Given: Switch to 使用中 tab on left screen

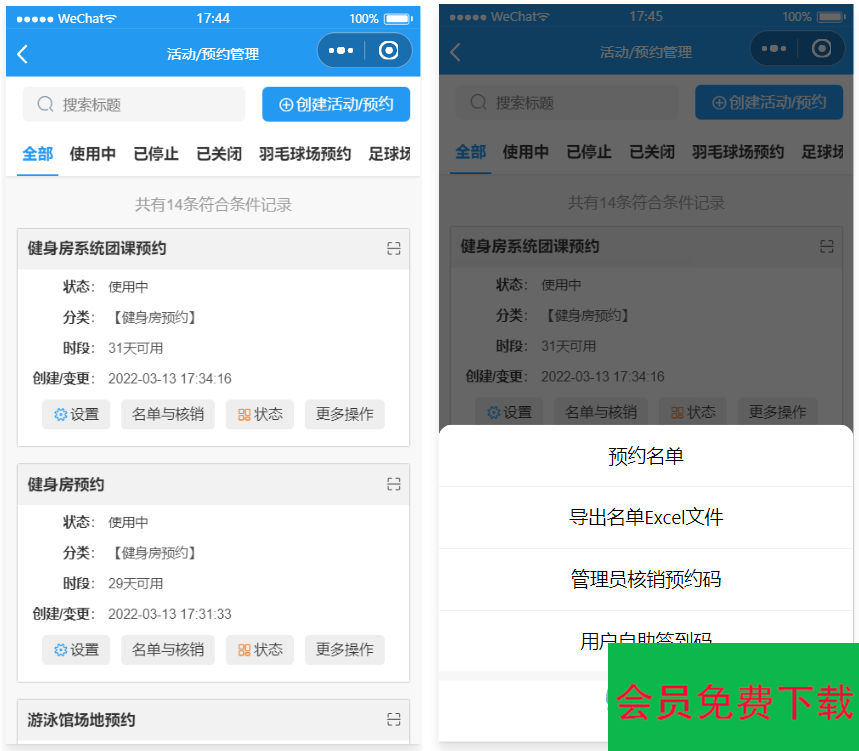Looking at the screenshot, I should tap(93, 154).
